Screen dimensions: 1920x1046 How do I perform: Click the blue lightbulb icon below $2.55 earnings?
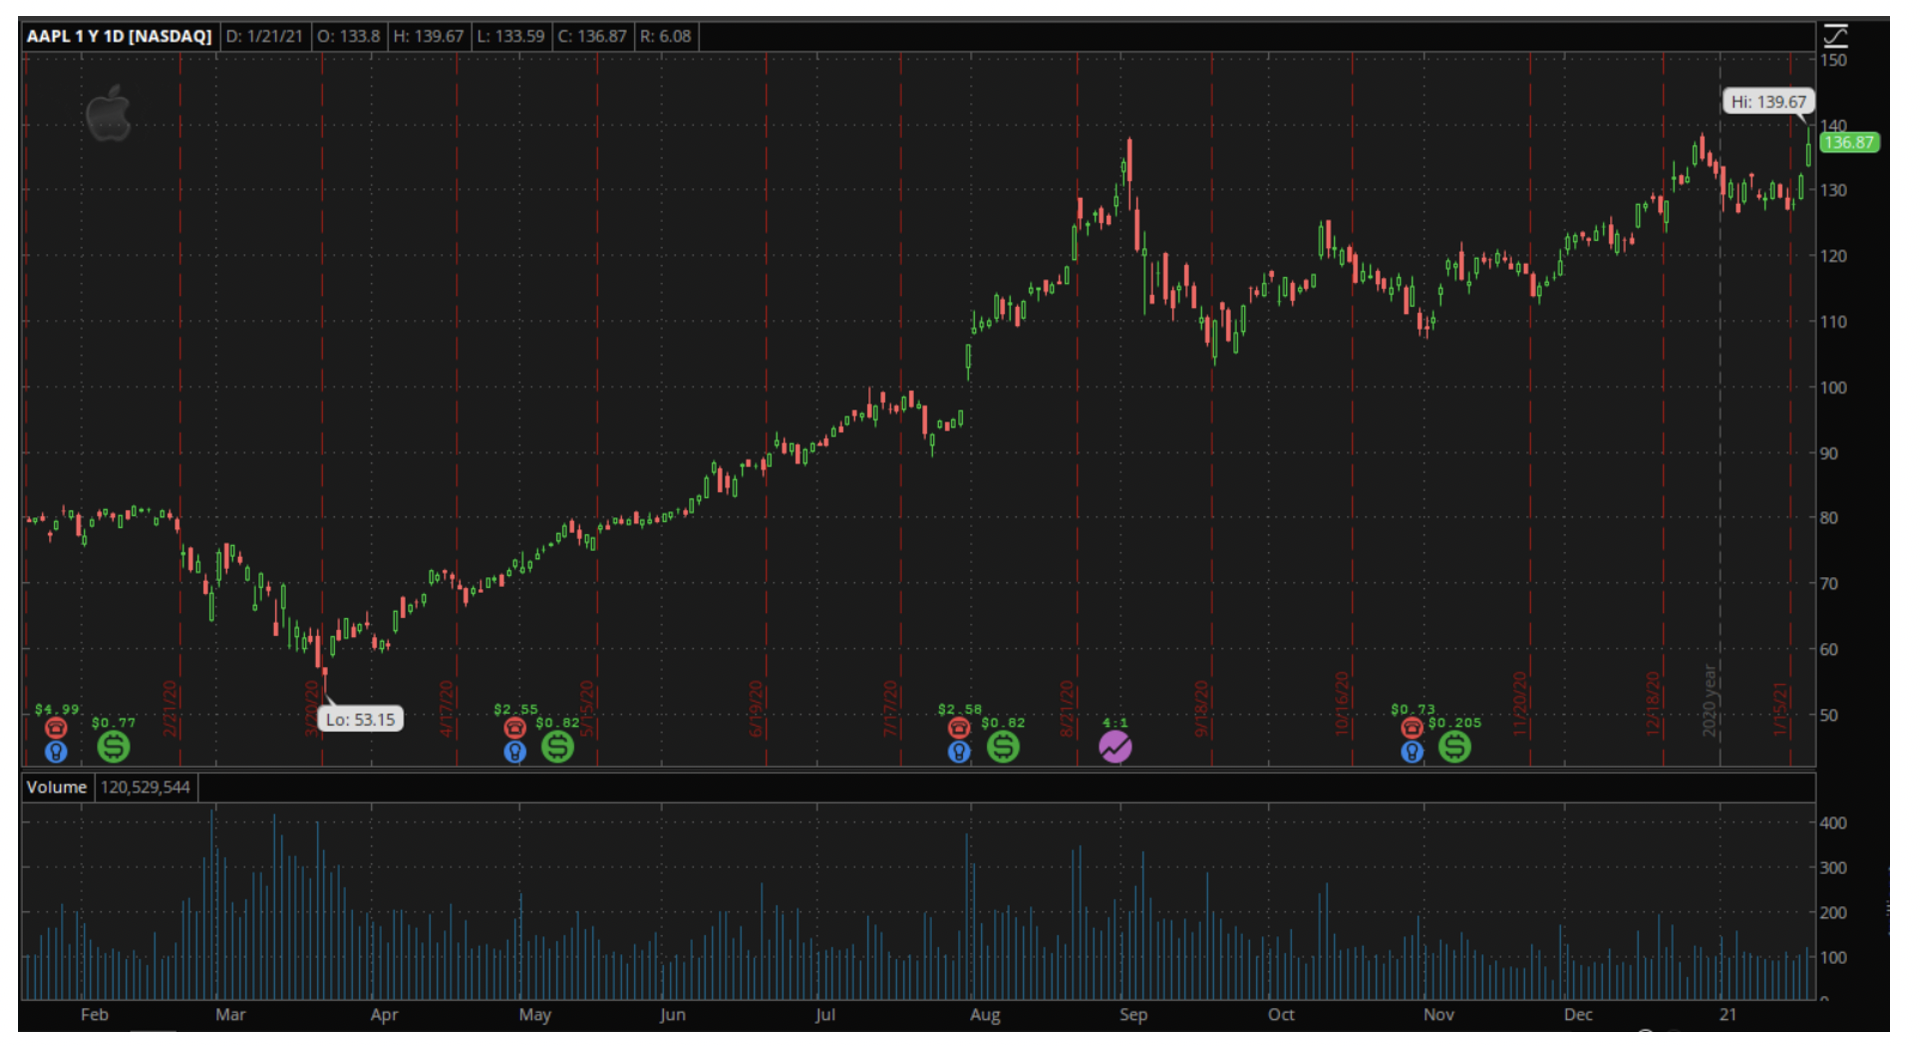click(x=515, y=751)
